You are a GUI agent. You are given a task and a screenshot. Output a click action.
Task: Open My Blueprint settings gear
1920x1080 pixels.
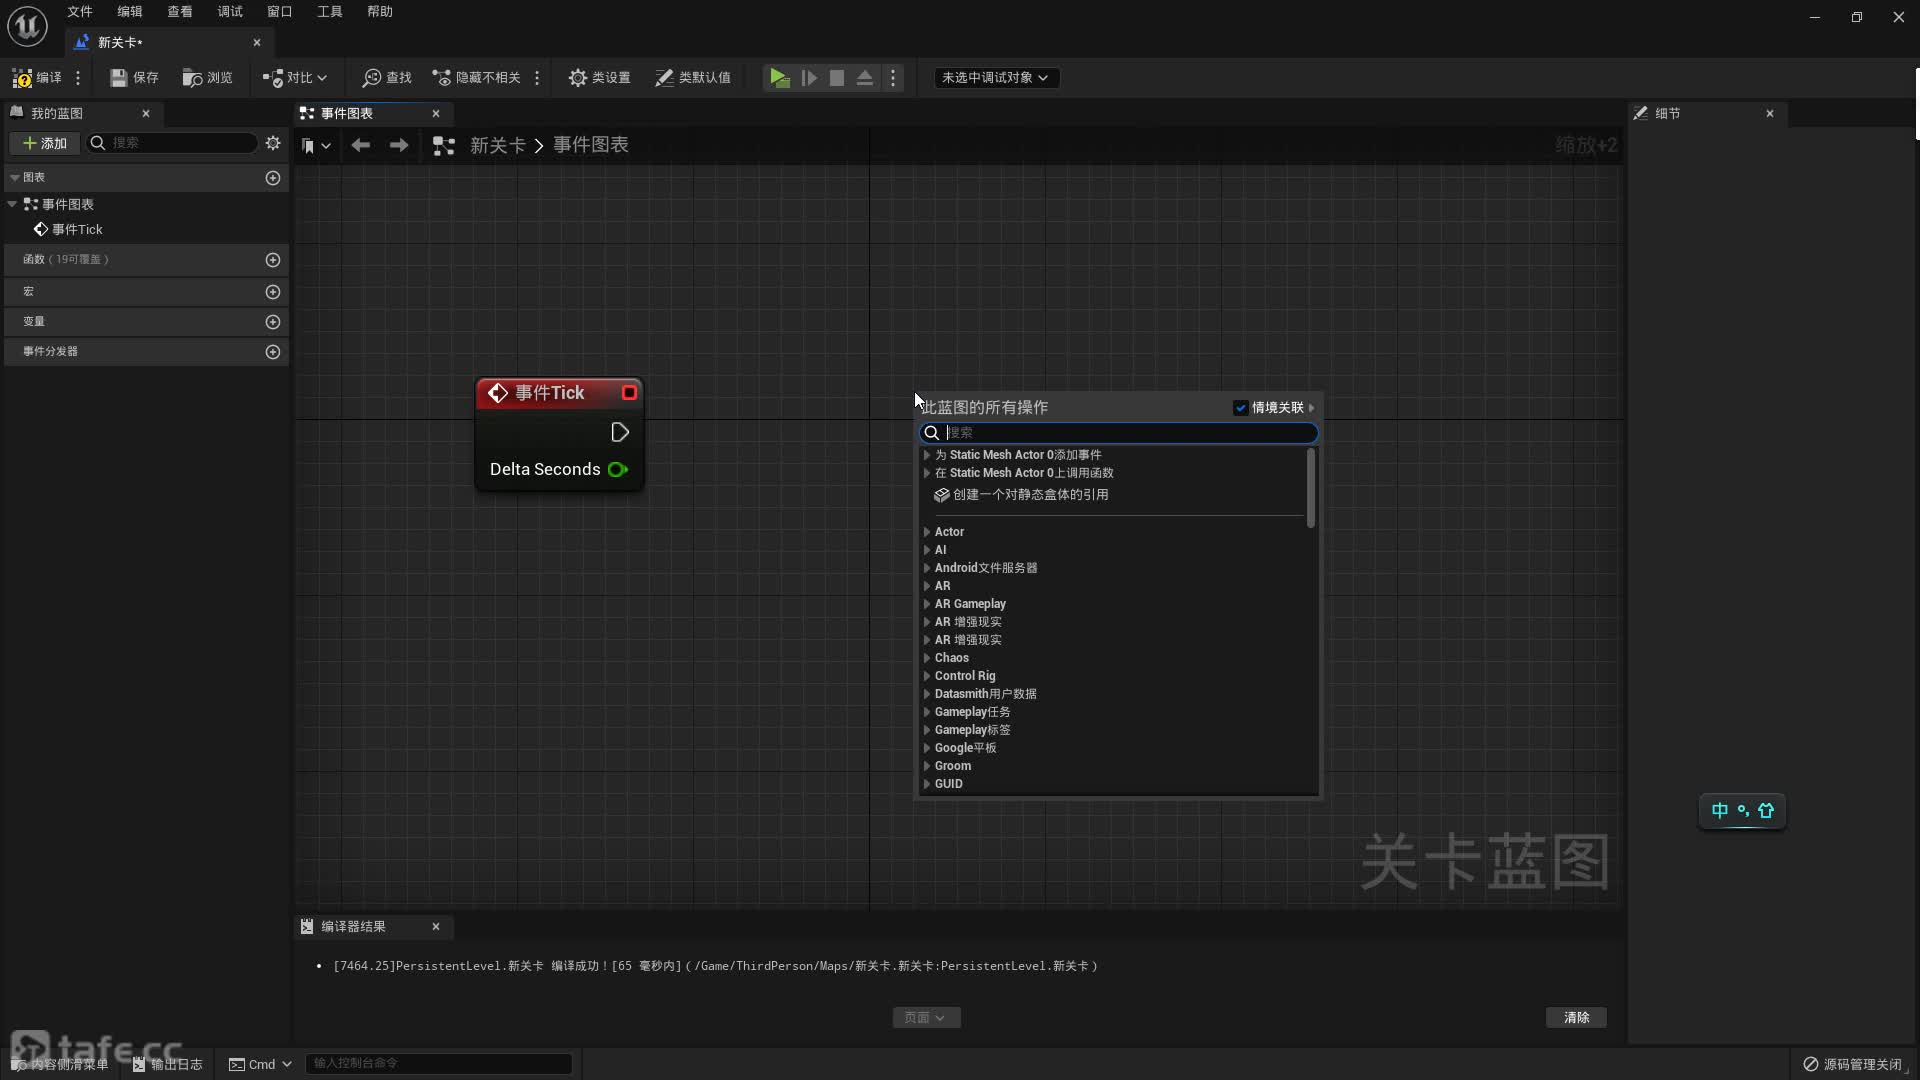[273, 143]
